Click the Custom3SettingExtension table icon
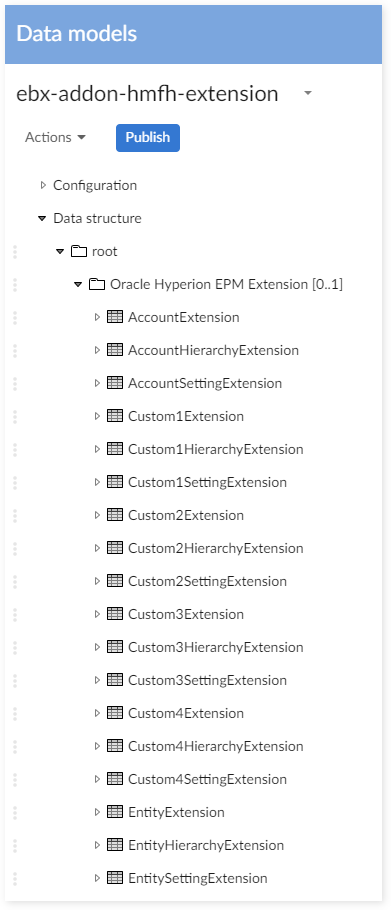391x910 pixels. click(x=115, y=680)
